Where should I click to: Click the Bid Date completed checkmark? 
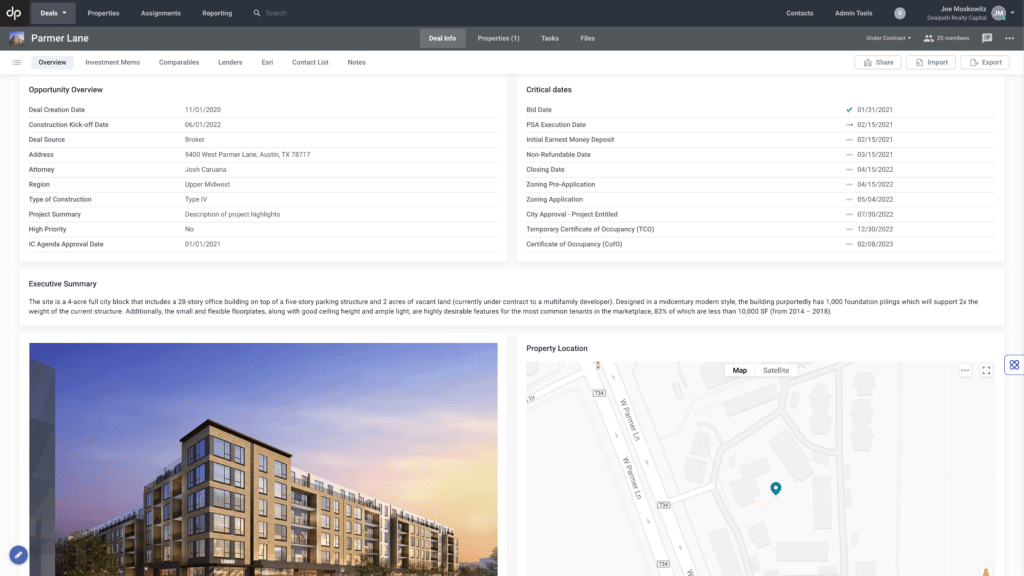(x=849, y=110)
